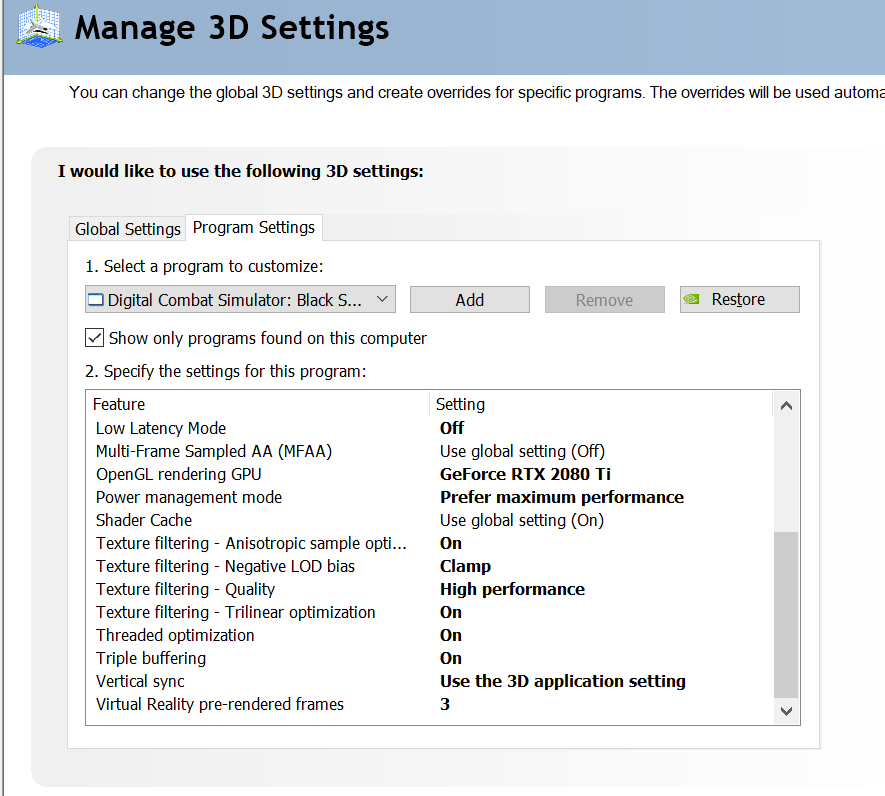Open the Prefer maximum performance setting value
This screenshot has height=796, width=885.
(562, 497)
